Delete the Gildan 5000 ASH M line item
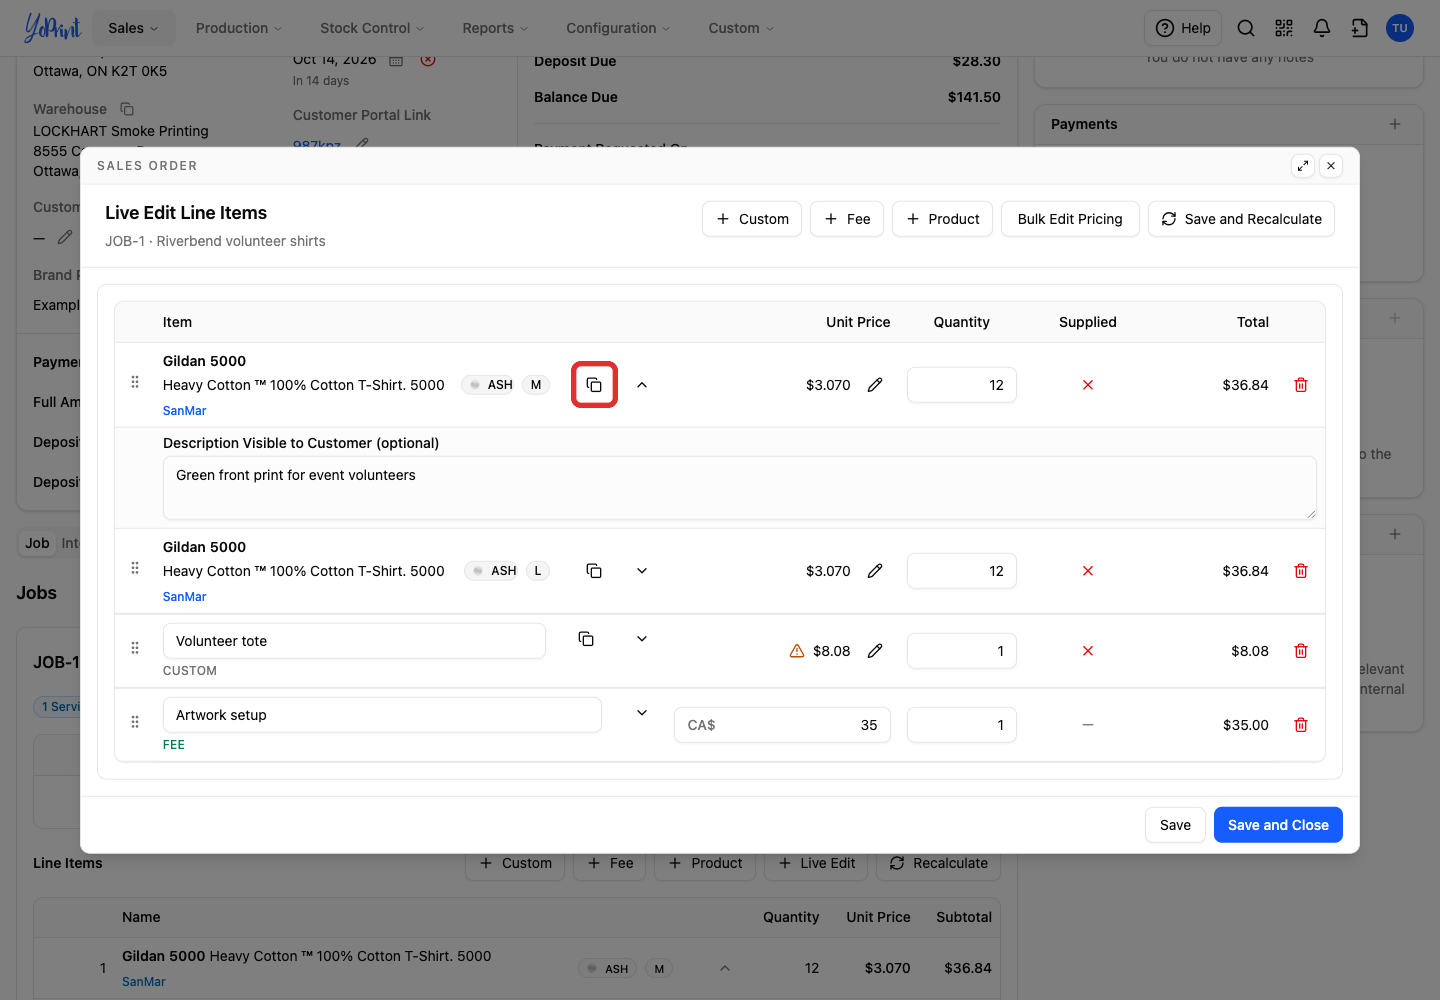This screenshot has width=1440, height=1000. pyautogui.click(x=1301, y=385)
